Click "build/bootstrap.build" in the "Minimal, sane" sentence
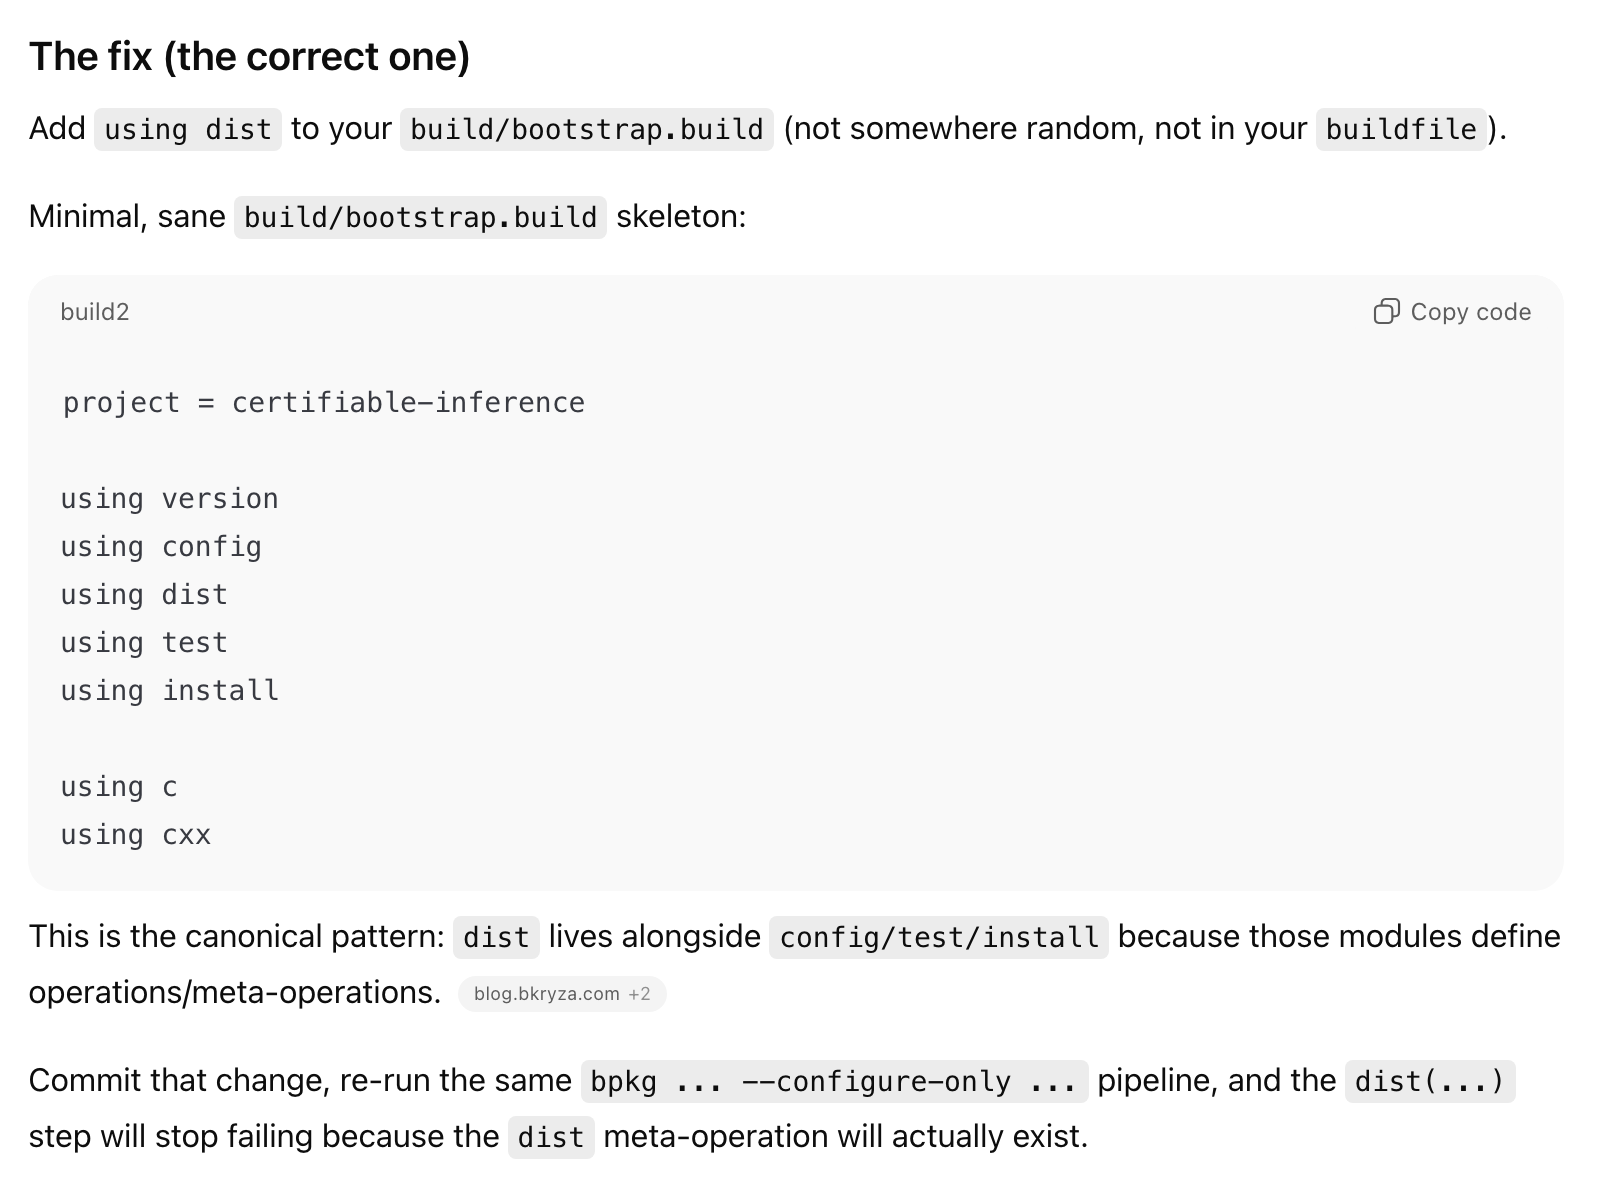 pos(420,218)
